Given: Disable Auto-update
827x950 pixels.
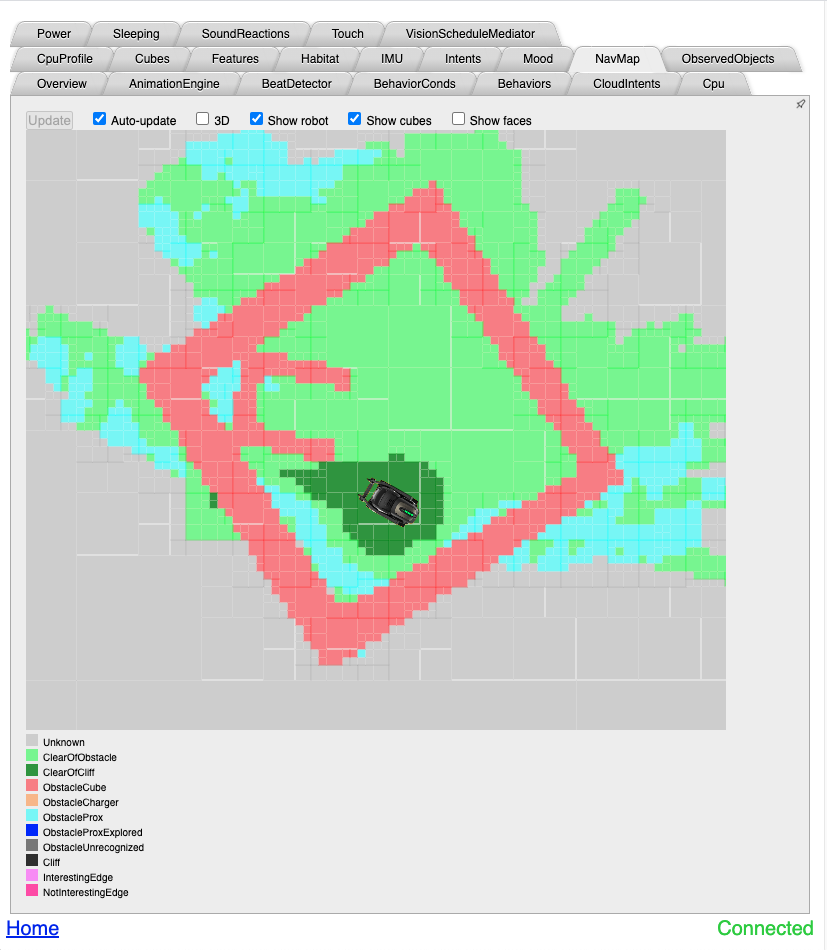Looking at the screenshot, I should [x=98, y=119].
